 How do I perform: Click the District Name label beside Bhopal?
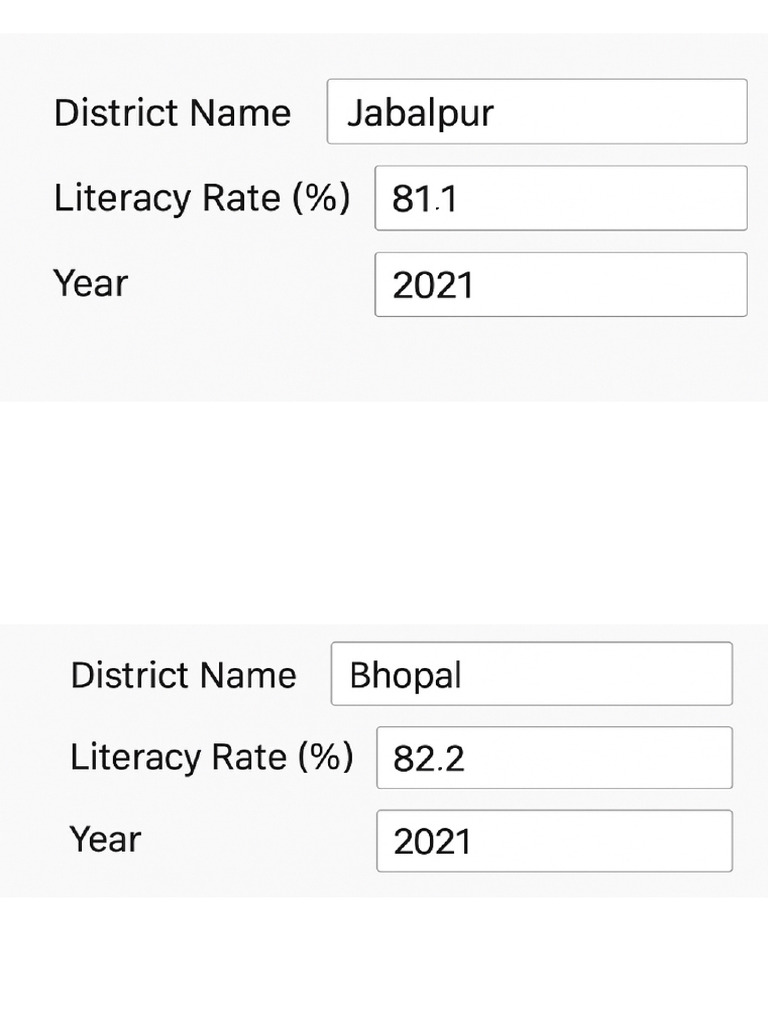(184, 675)
